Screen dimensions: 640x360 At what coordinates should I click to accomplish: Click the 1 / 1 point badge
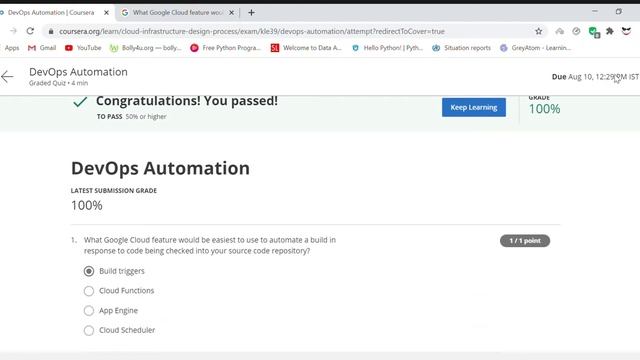(x=525, y=241)
